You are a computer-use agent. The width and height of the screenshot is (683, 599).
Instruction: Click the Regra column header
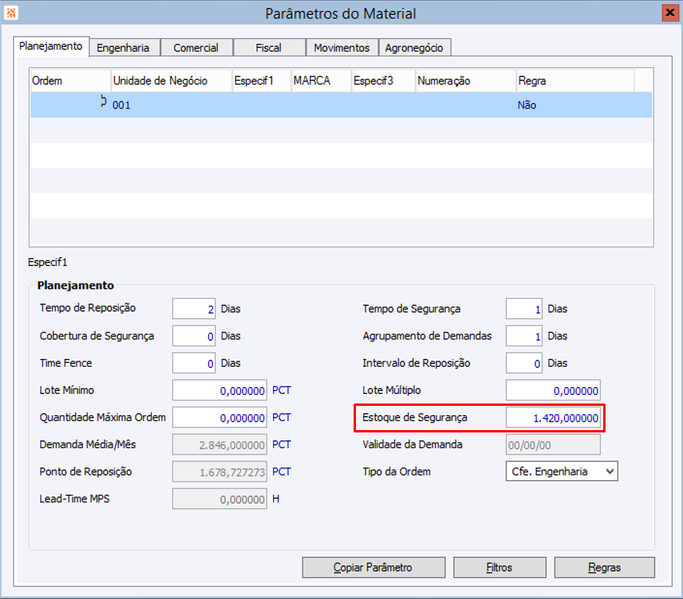pos(575,81)
